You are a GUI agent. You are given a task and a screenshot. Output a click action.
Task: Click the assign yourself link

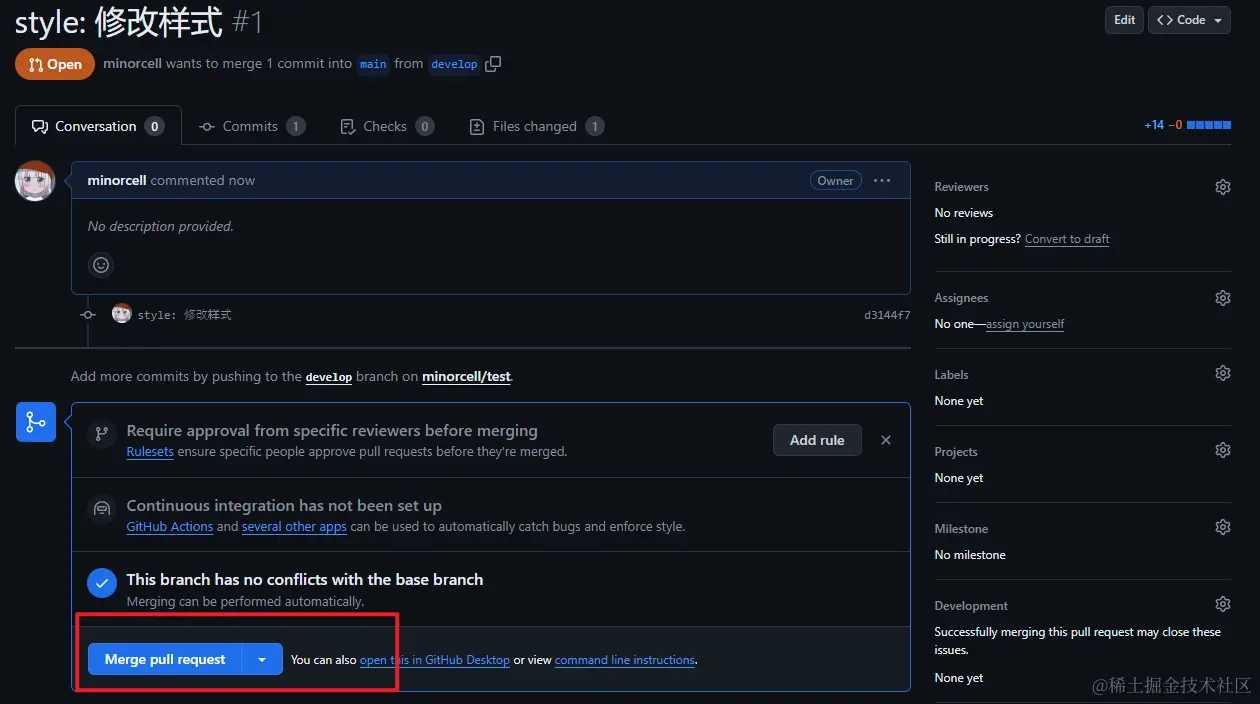coord(1025,324)
